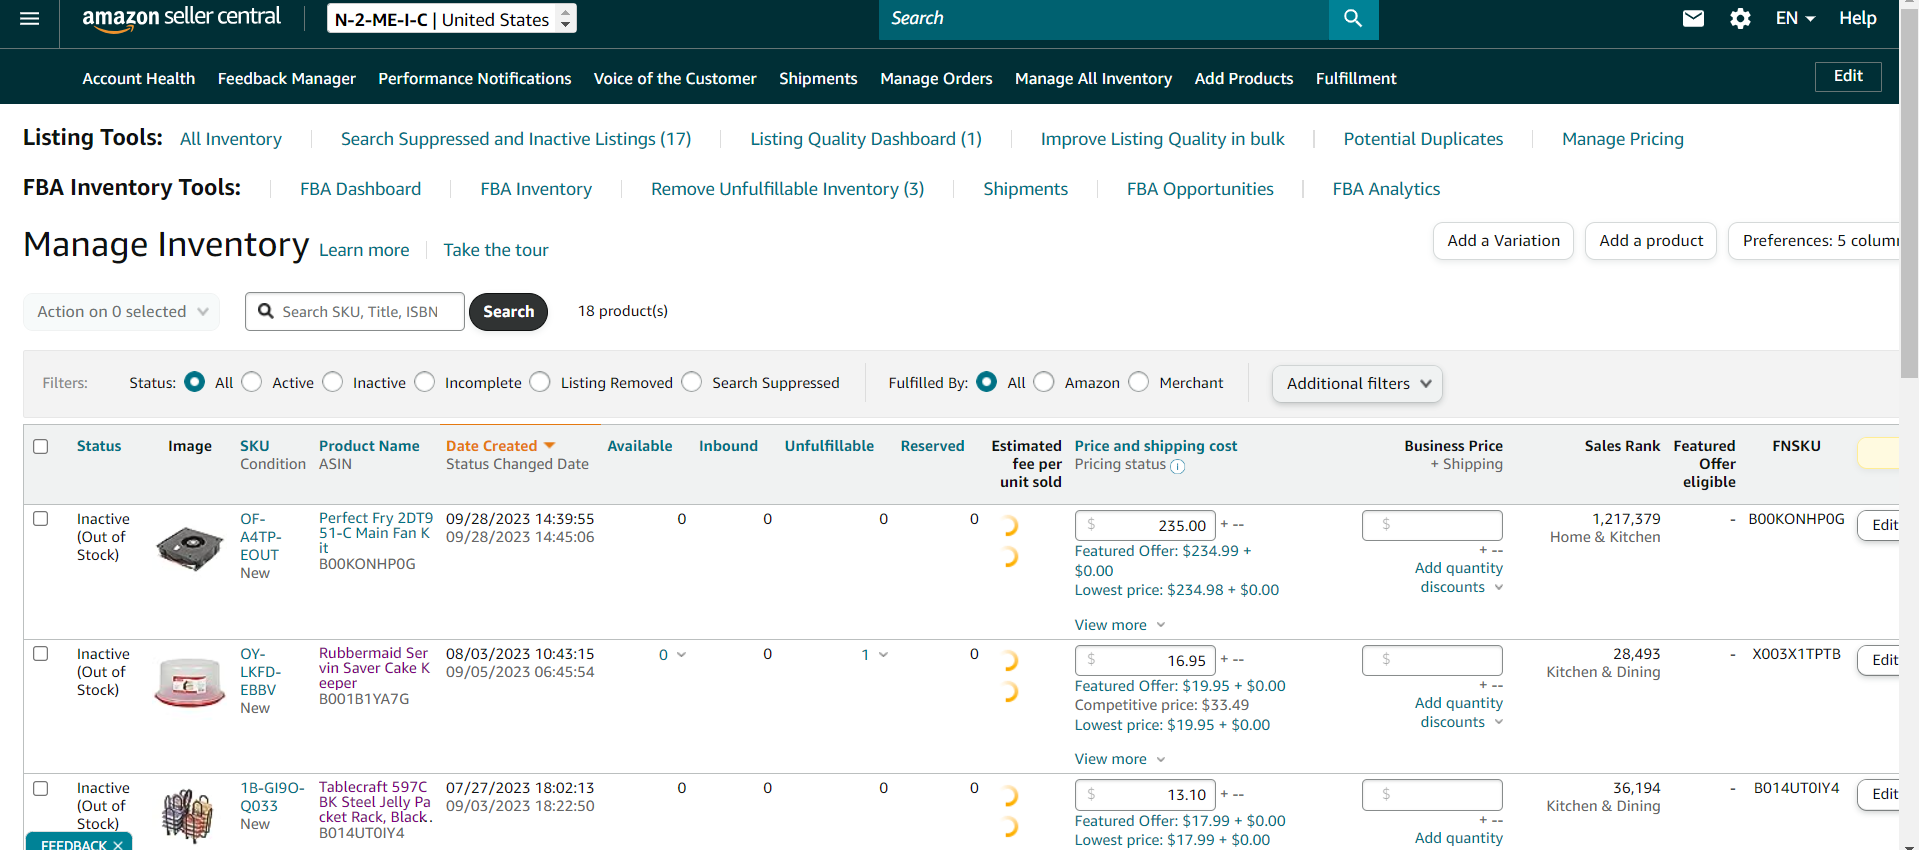Open Search Suppressed and Inactive Listings link

516,139
